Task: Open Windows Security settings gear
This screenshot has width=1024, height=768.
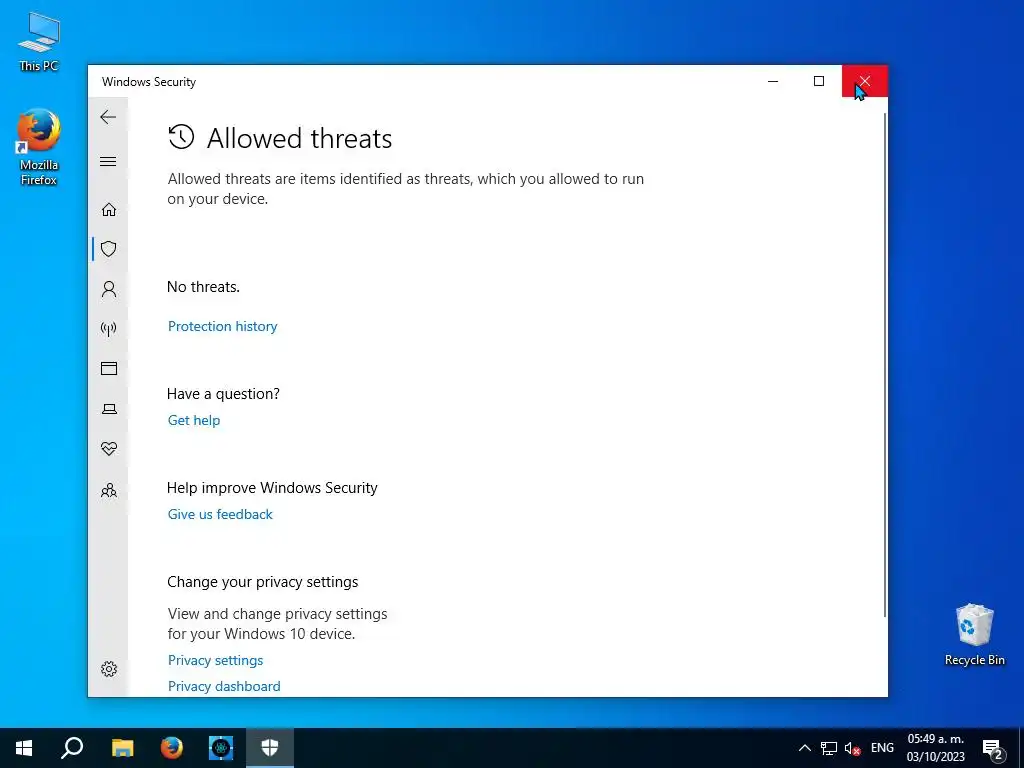Action: coord(109,669)
